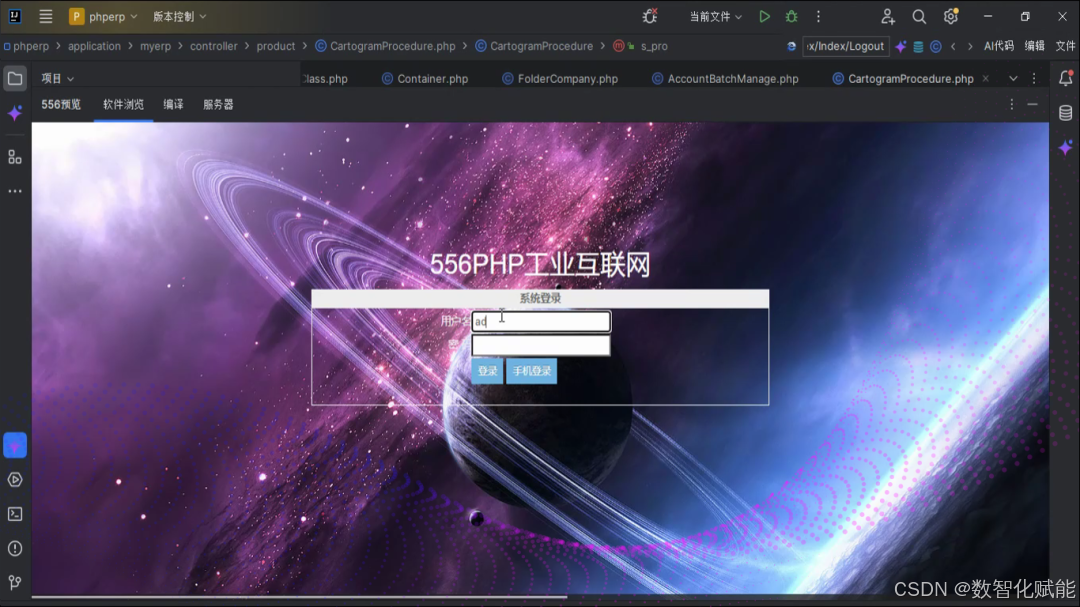Open more run actions three-dot menu
This screenshot has height=607, width=1080.
pos(818,16)
